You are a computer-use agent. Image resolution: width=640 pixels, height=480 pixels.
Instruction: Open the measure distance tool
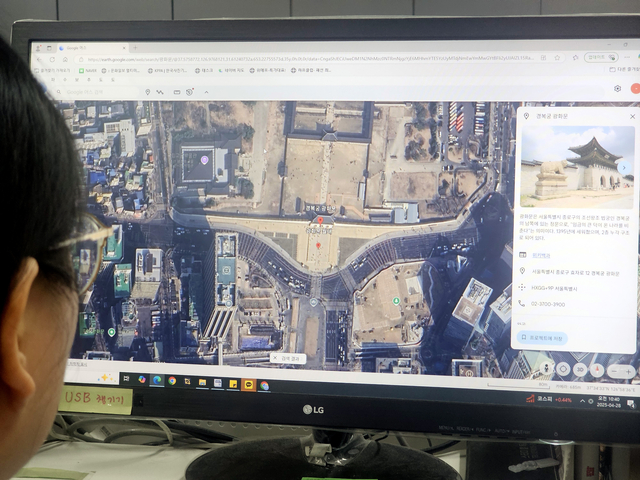(x=177, y=92)
